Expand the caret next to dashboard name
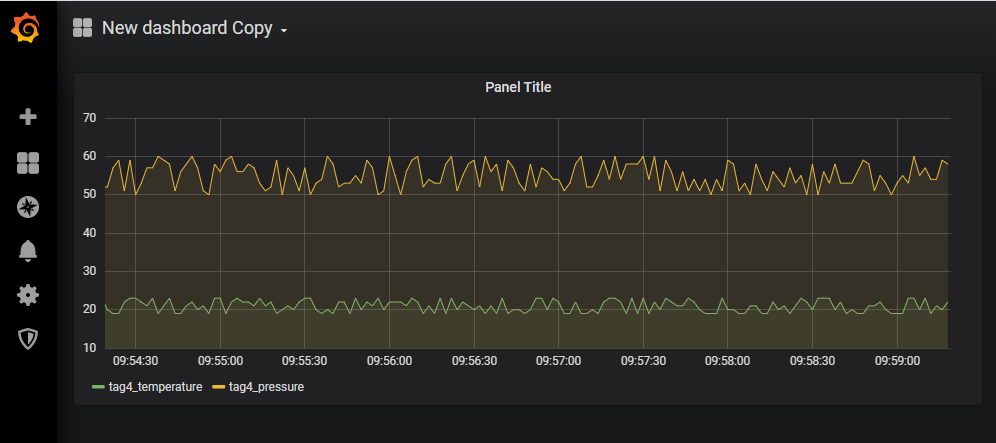Viewport: 996px width, 443px height. [284, 31]
